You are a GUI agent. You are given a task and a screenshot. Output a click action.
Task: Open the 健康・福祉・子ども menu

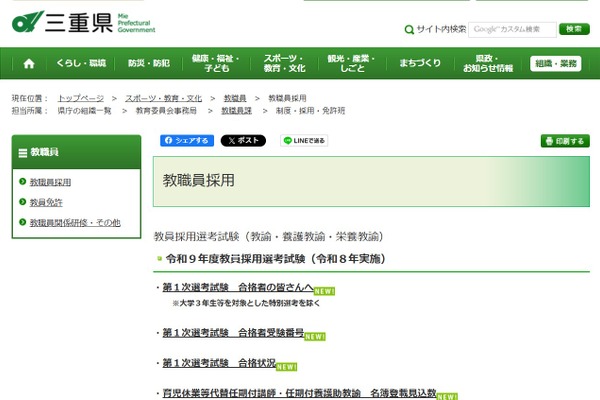tap(216, 63)
